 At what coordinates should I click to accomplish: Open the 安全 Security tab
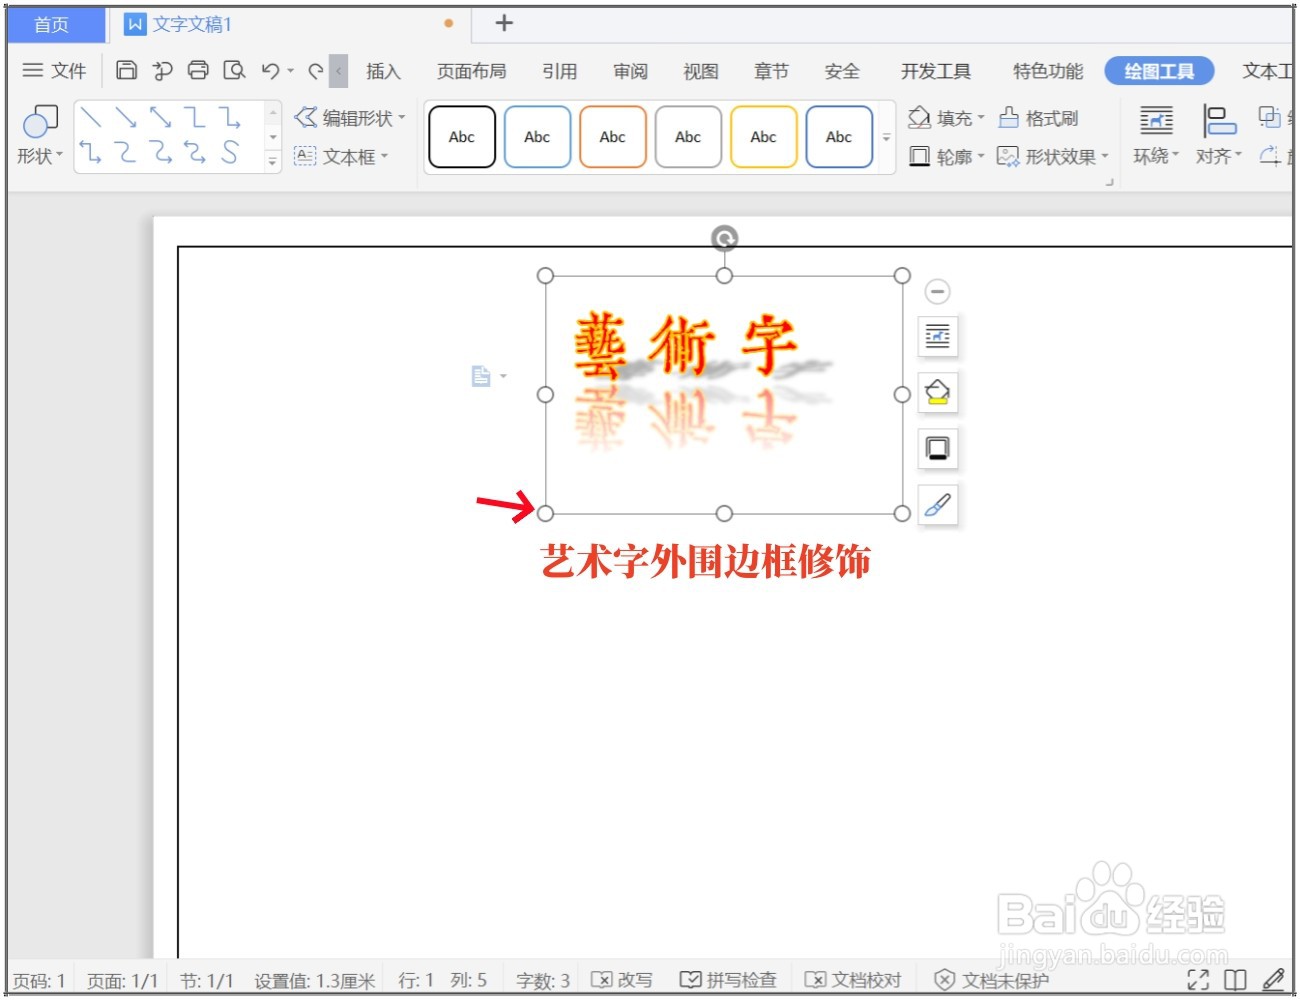(842, 71)
